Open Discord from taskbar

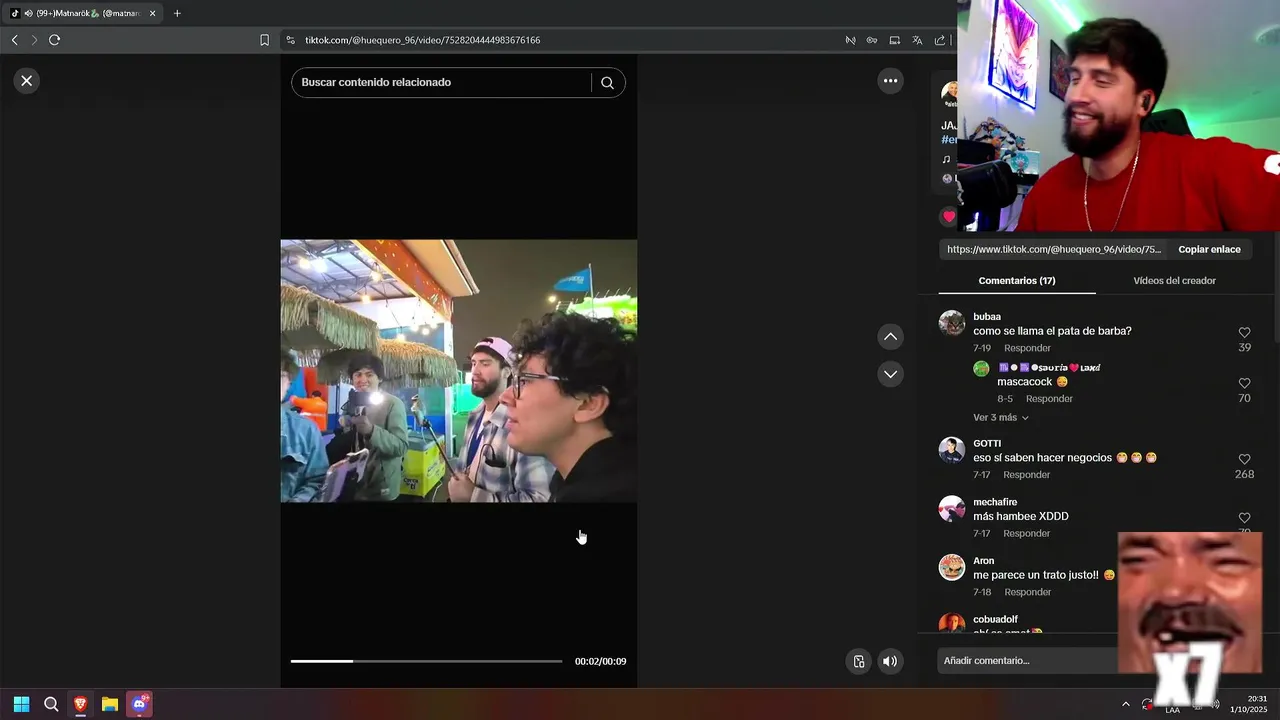[x=139, y=704]
